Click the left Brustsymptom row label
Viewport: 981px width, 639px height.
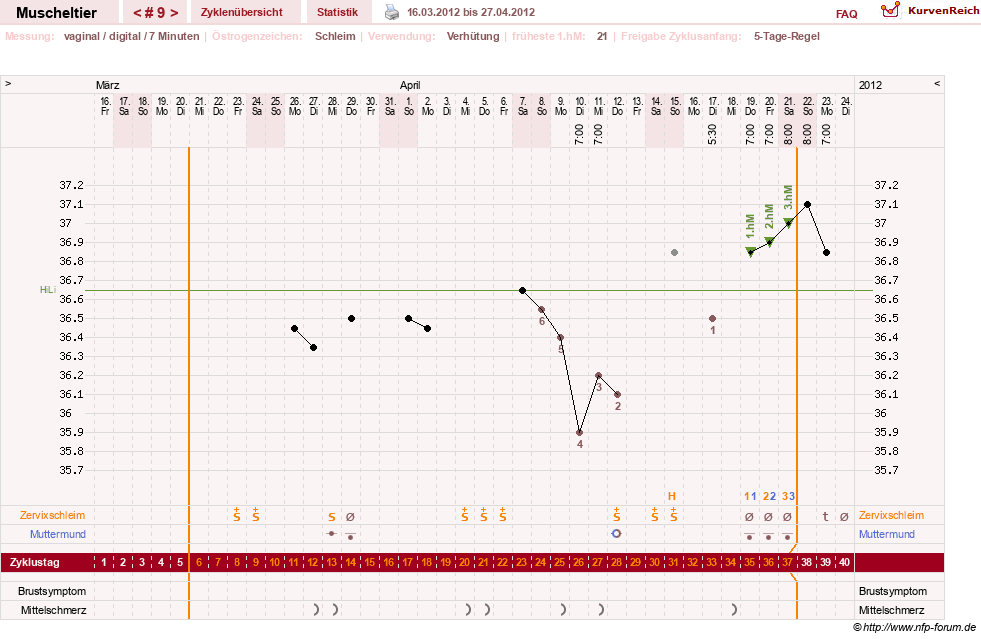click(52, 591)
